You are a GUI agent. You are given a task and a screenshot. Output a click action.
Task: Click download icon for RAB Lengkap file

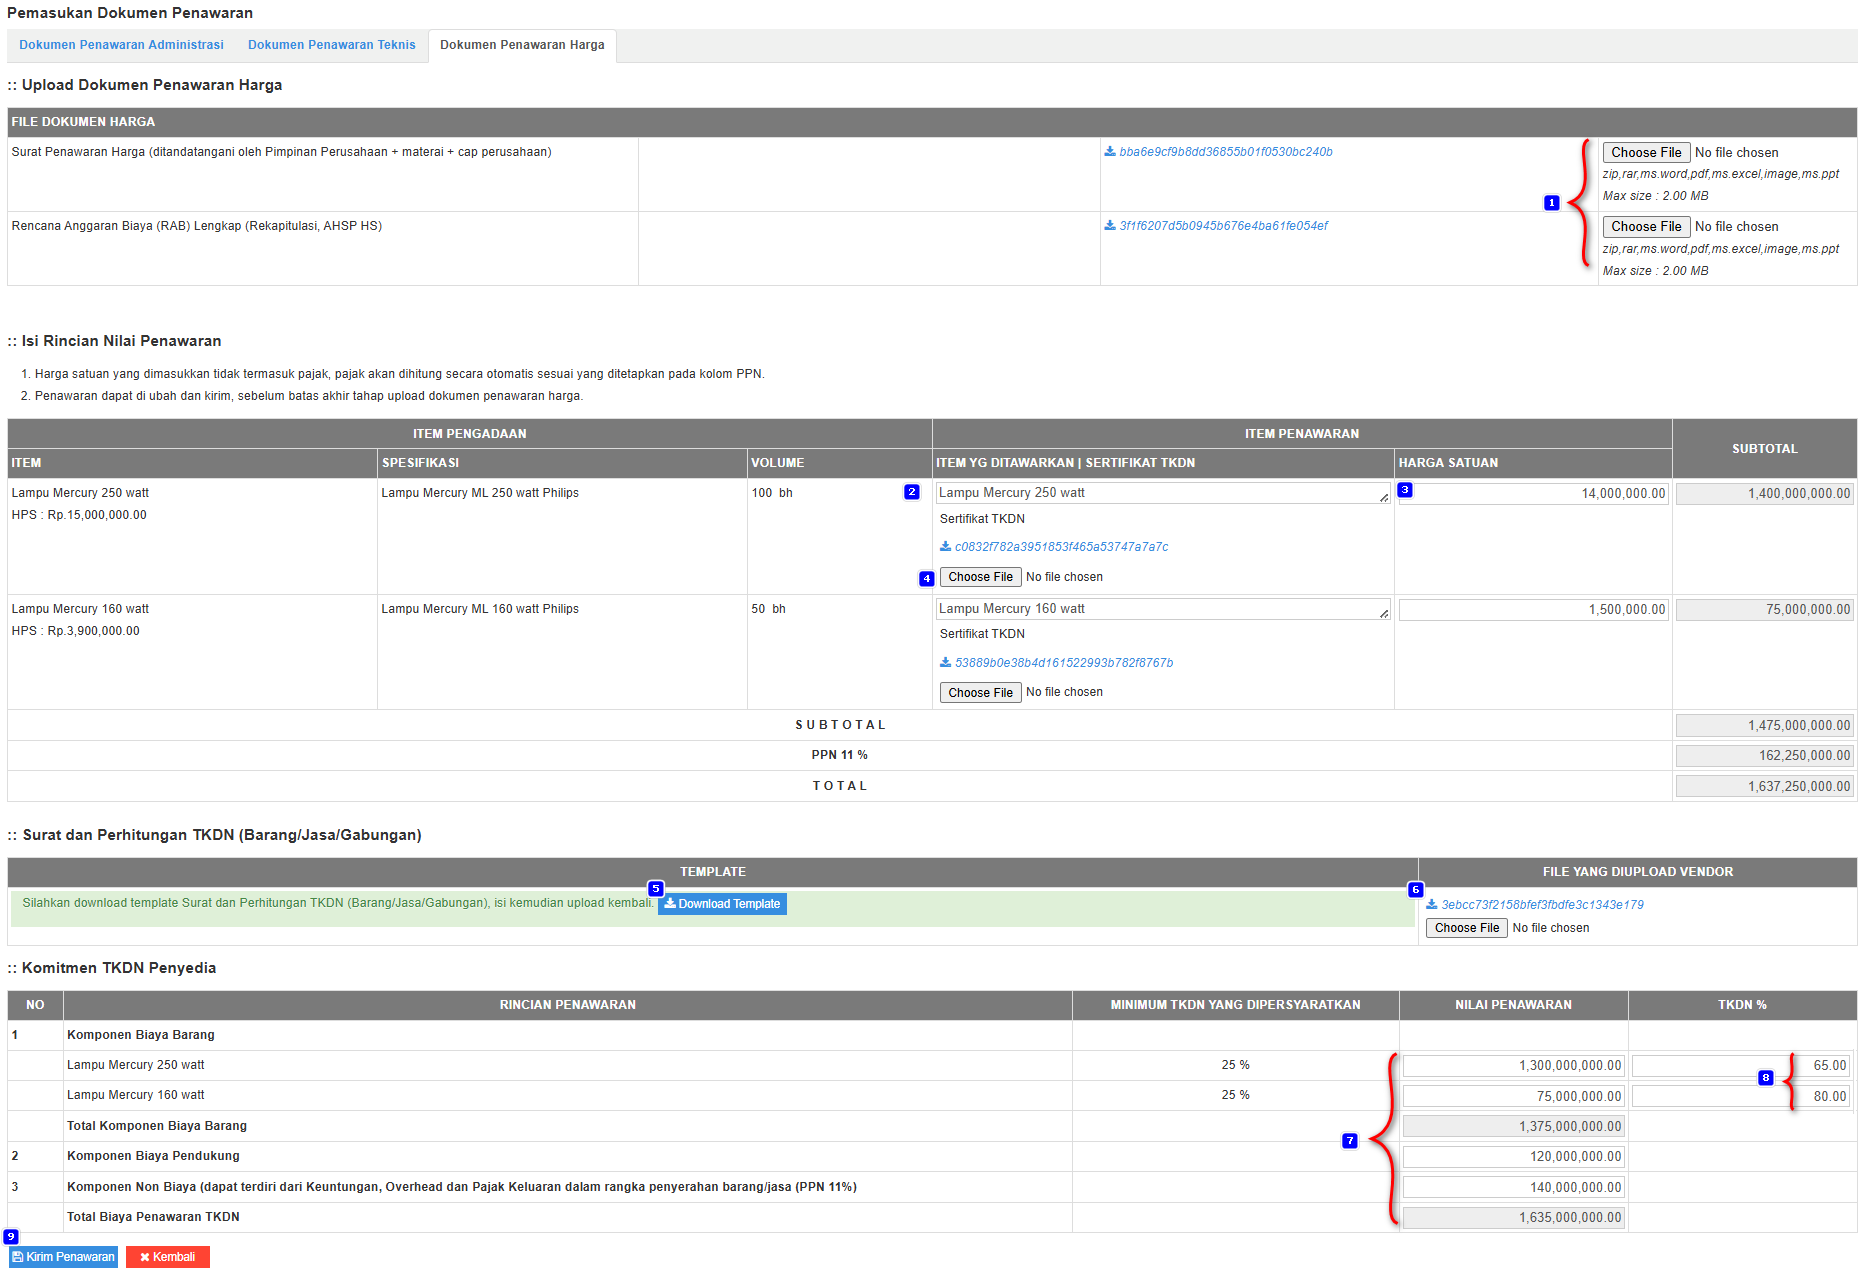coord(1109,226)
